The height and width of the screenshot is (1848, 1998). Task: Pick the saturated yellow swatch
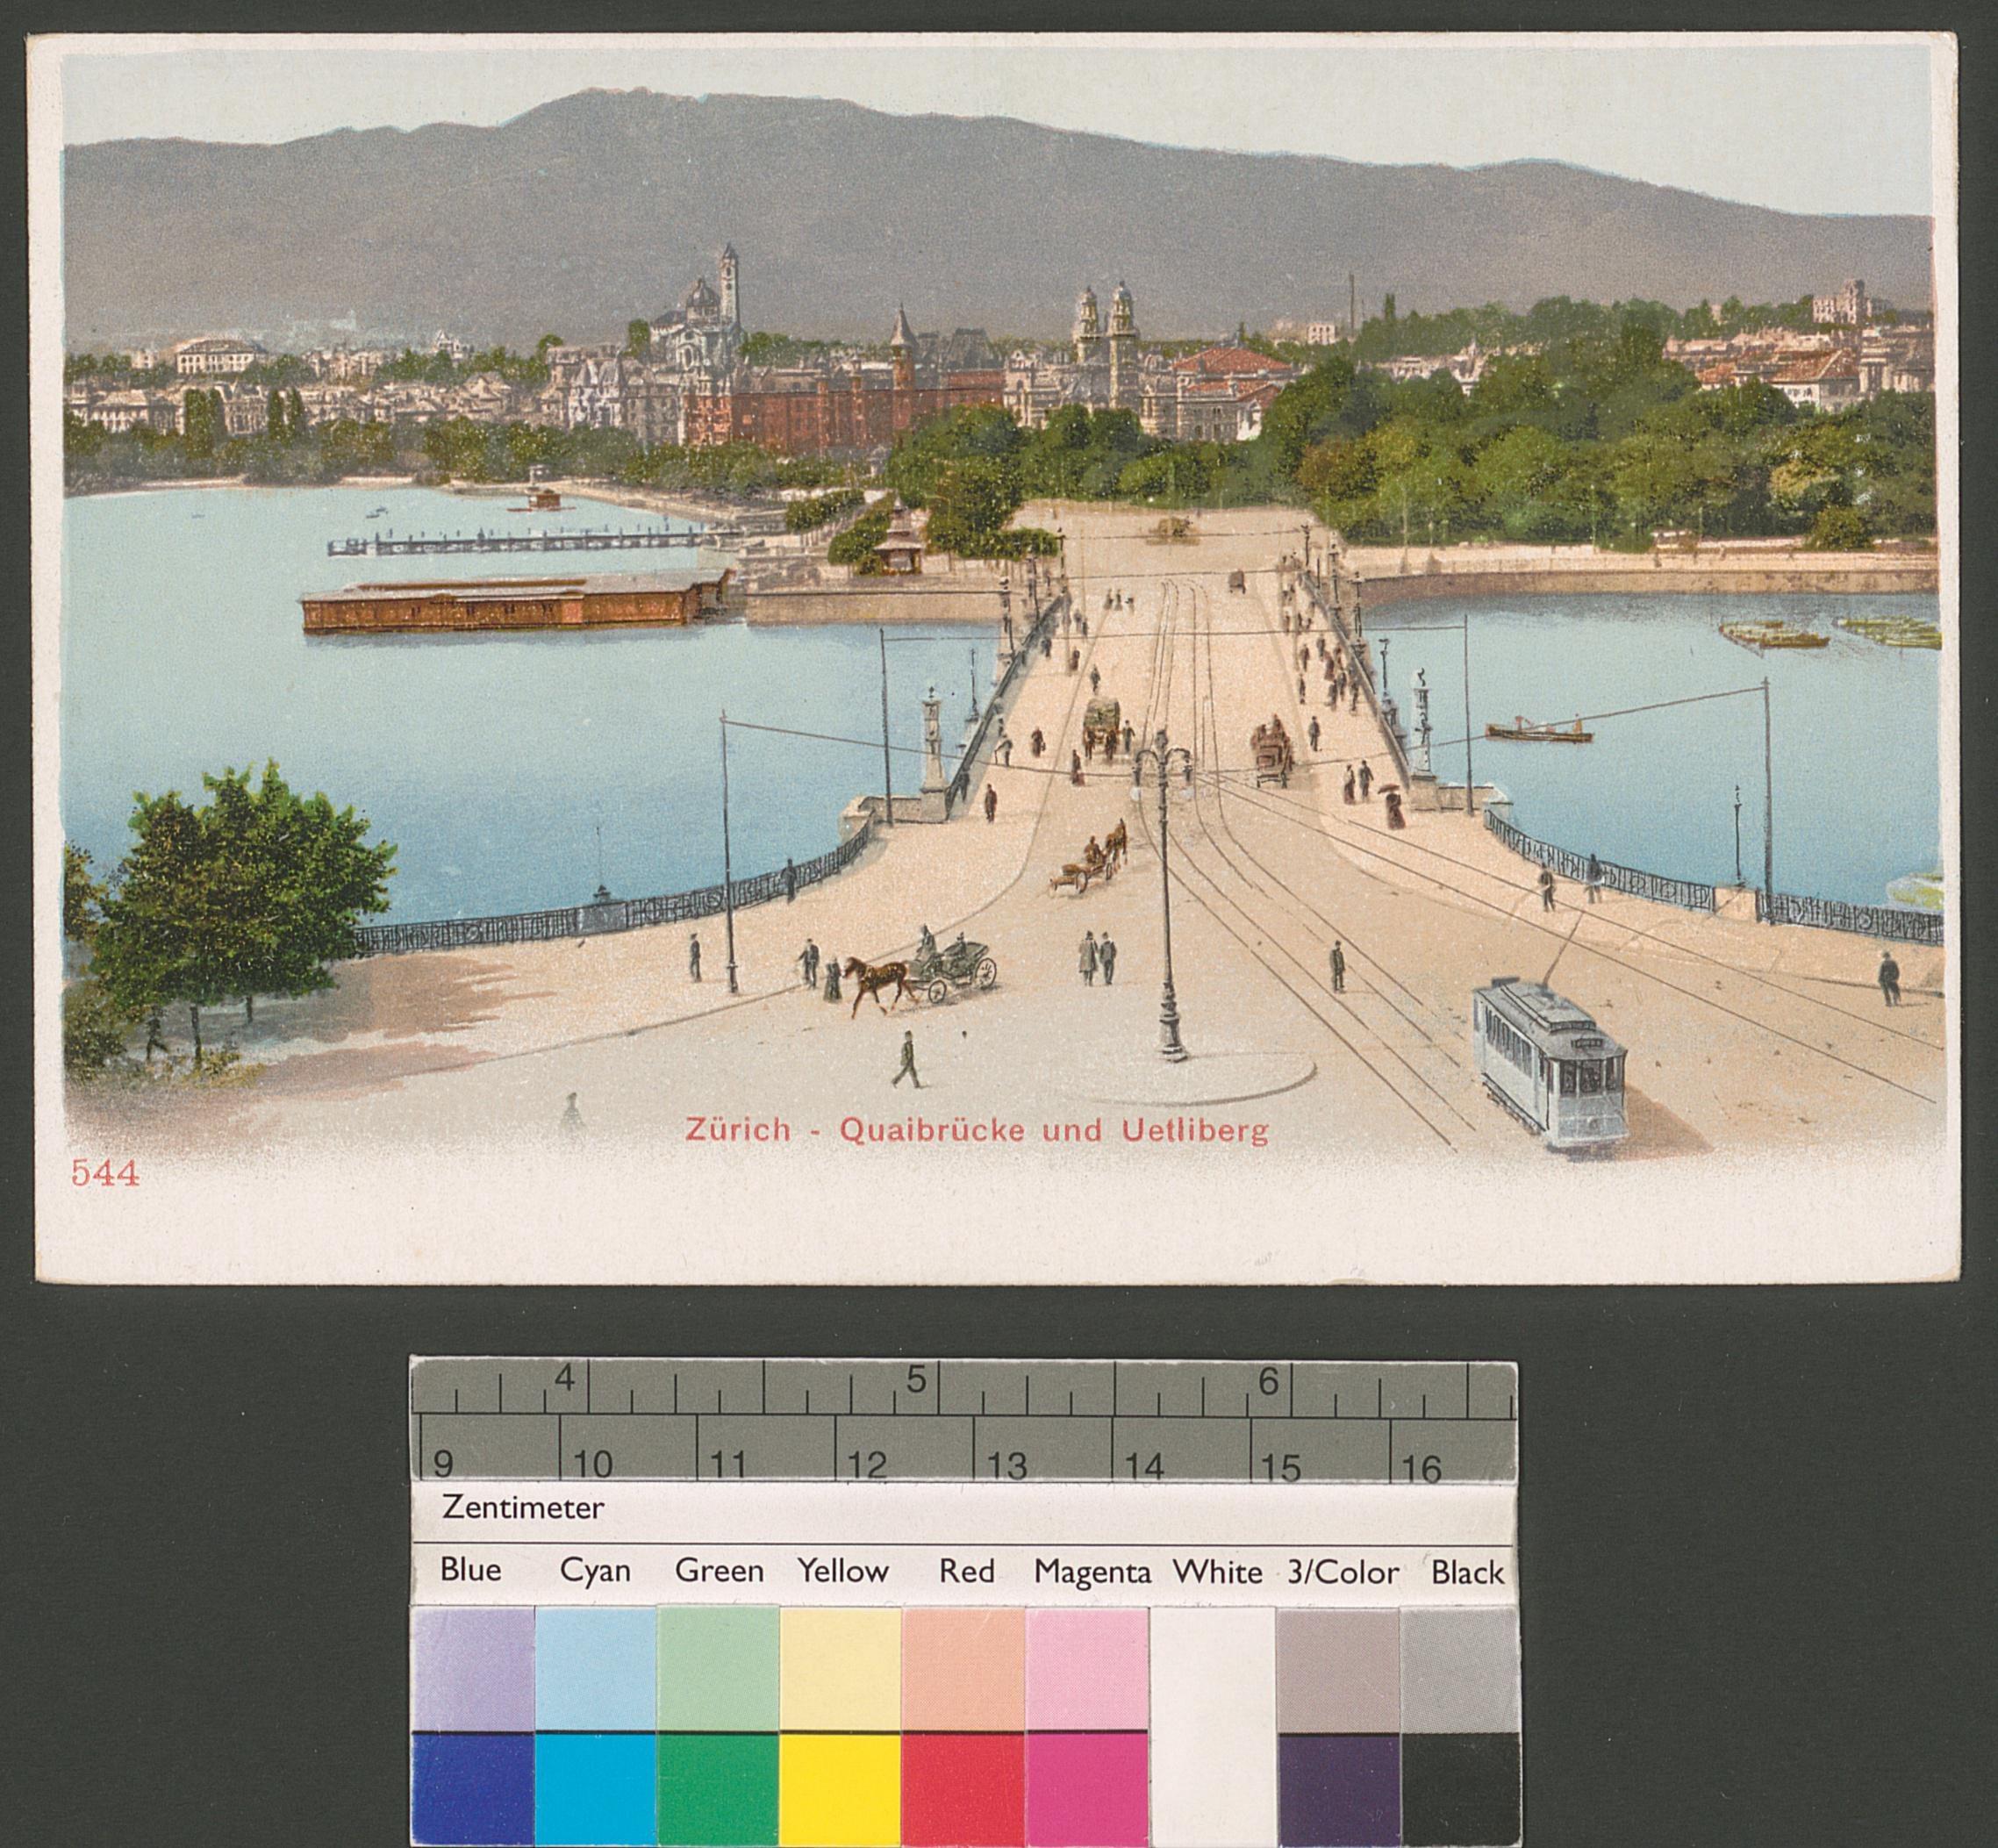tap(841, 1790)
